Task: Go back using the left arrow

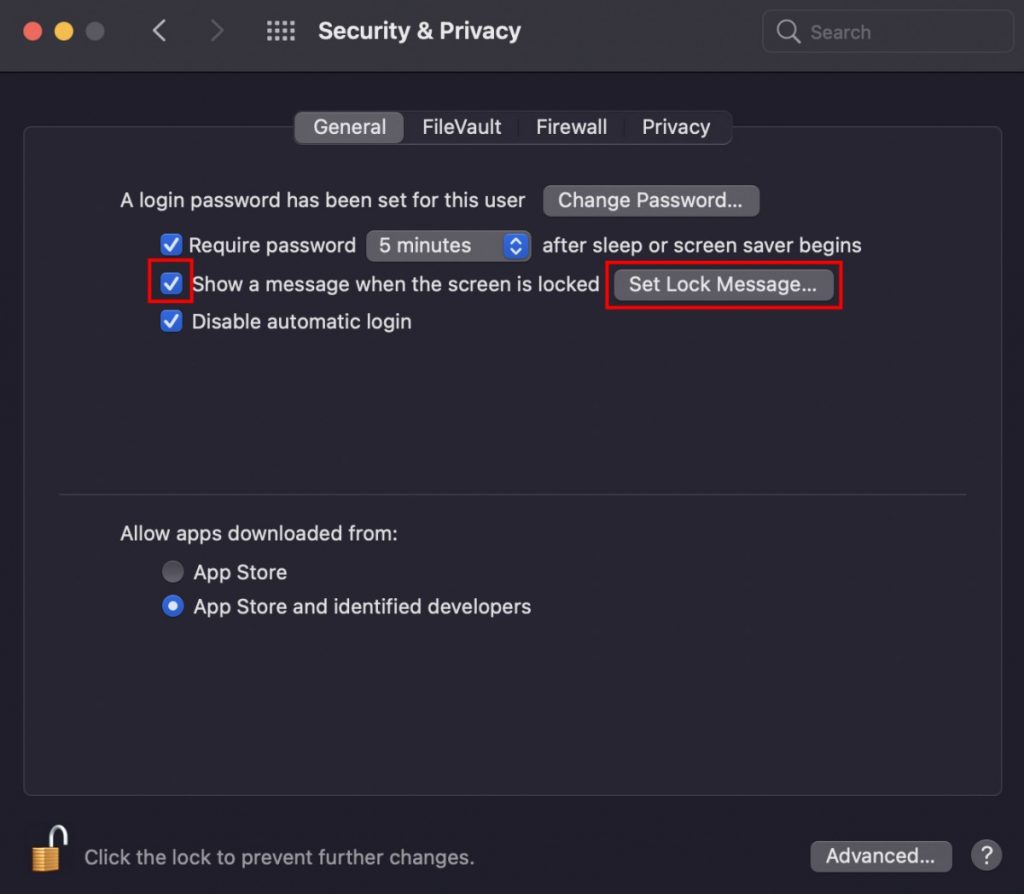Action: [x=160, y=31]
